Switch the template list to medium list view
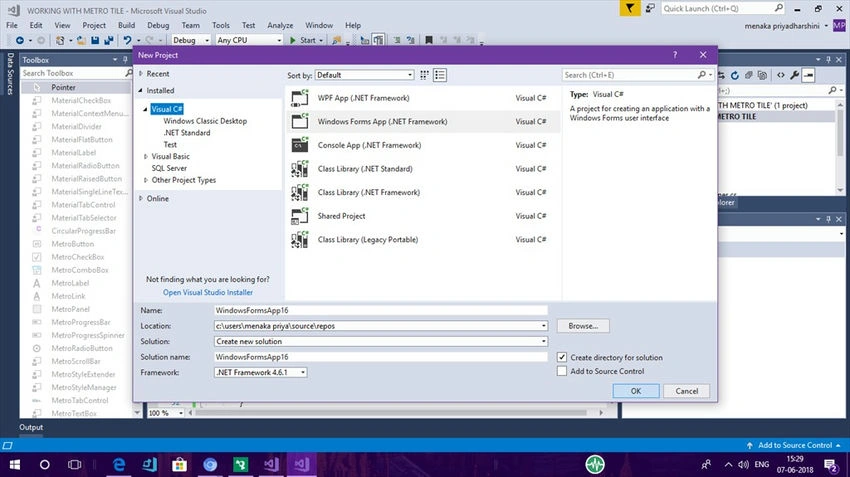The image size is (850, 477). point(440,75)
